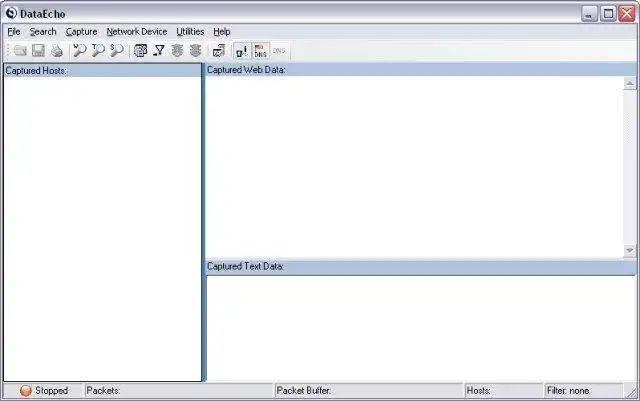Click the 'Captured Hosts:' header label
Viewport: 640px width, 401px height.
[x=36, y=71]
